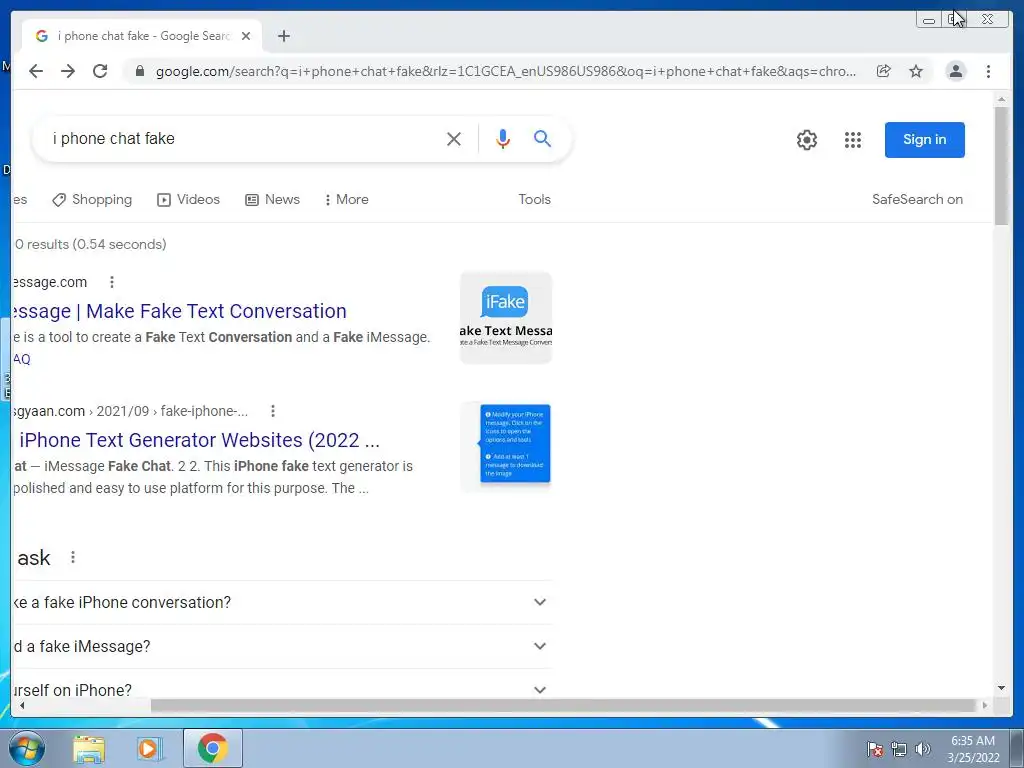Image resolution: width=1024 pixels, height=768 pixels.
Task: Click the vertical scrollbar thumb
Action: point(1000,166)
